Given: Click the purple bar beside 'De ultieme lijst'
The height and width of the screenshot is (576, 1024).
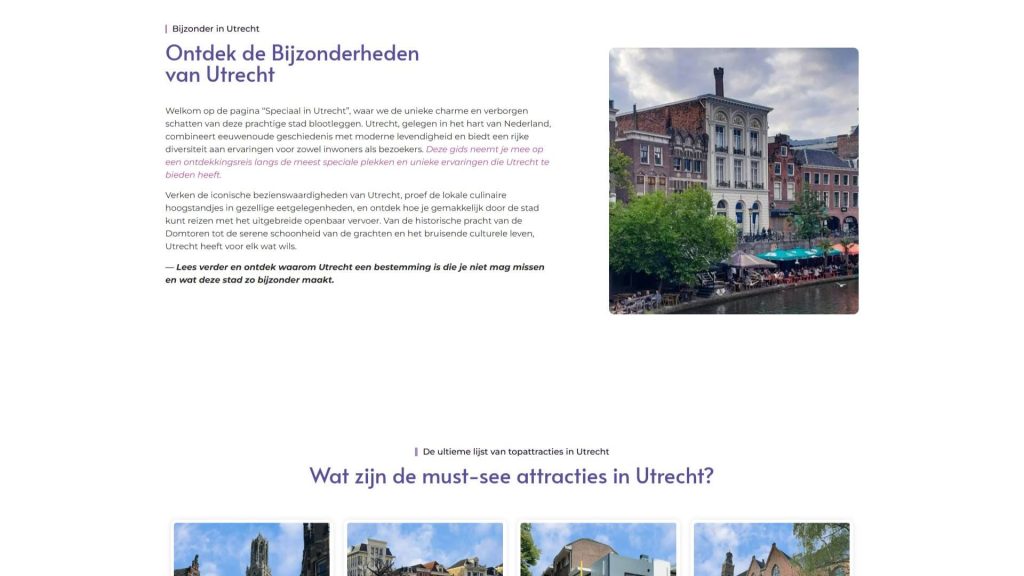Looking at the screenshot, I should 416,452.
